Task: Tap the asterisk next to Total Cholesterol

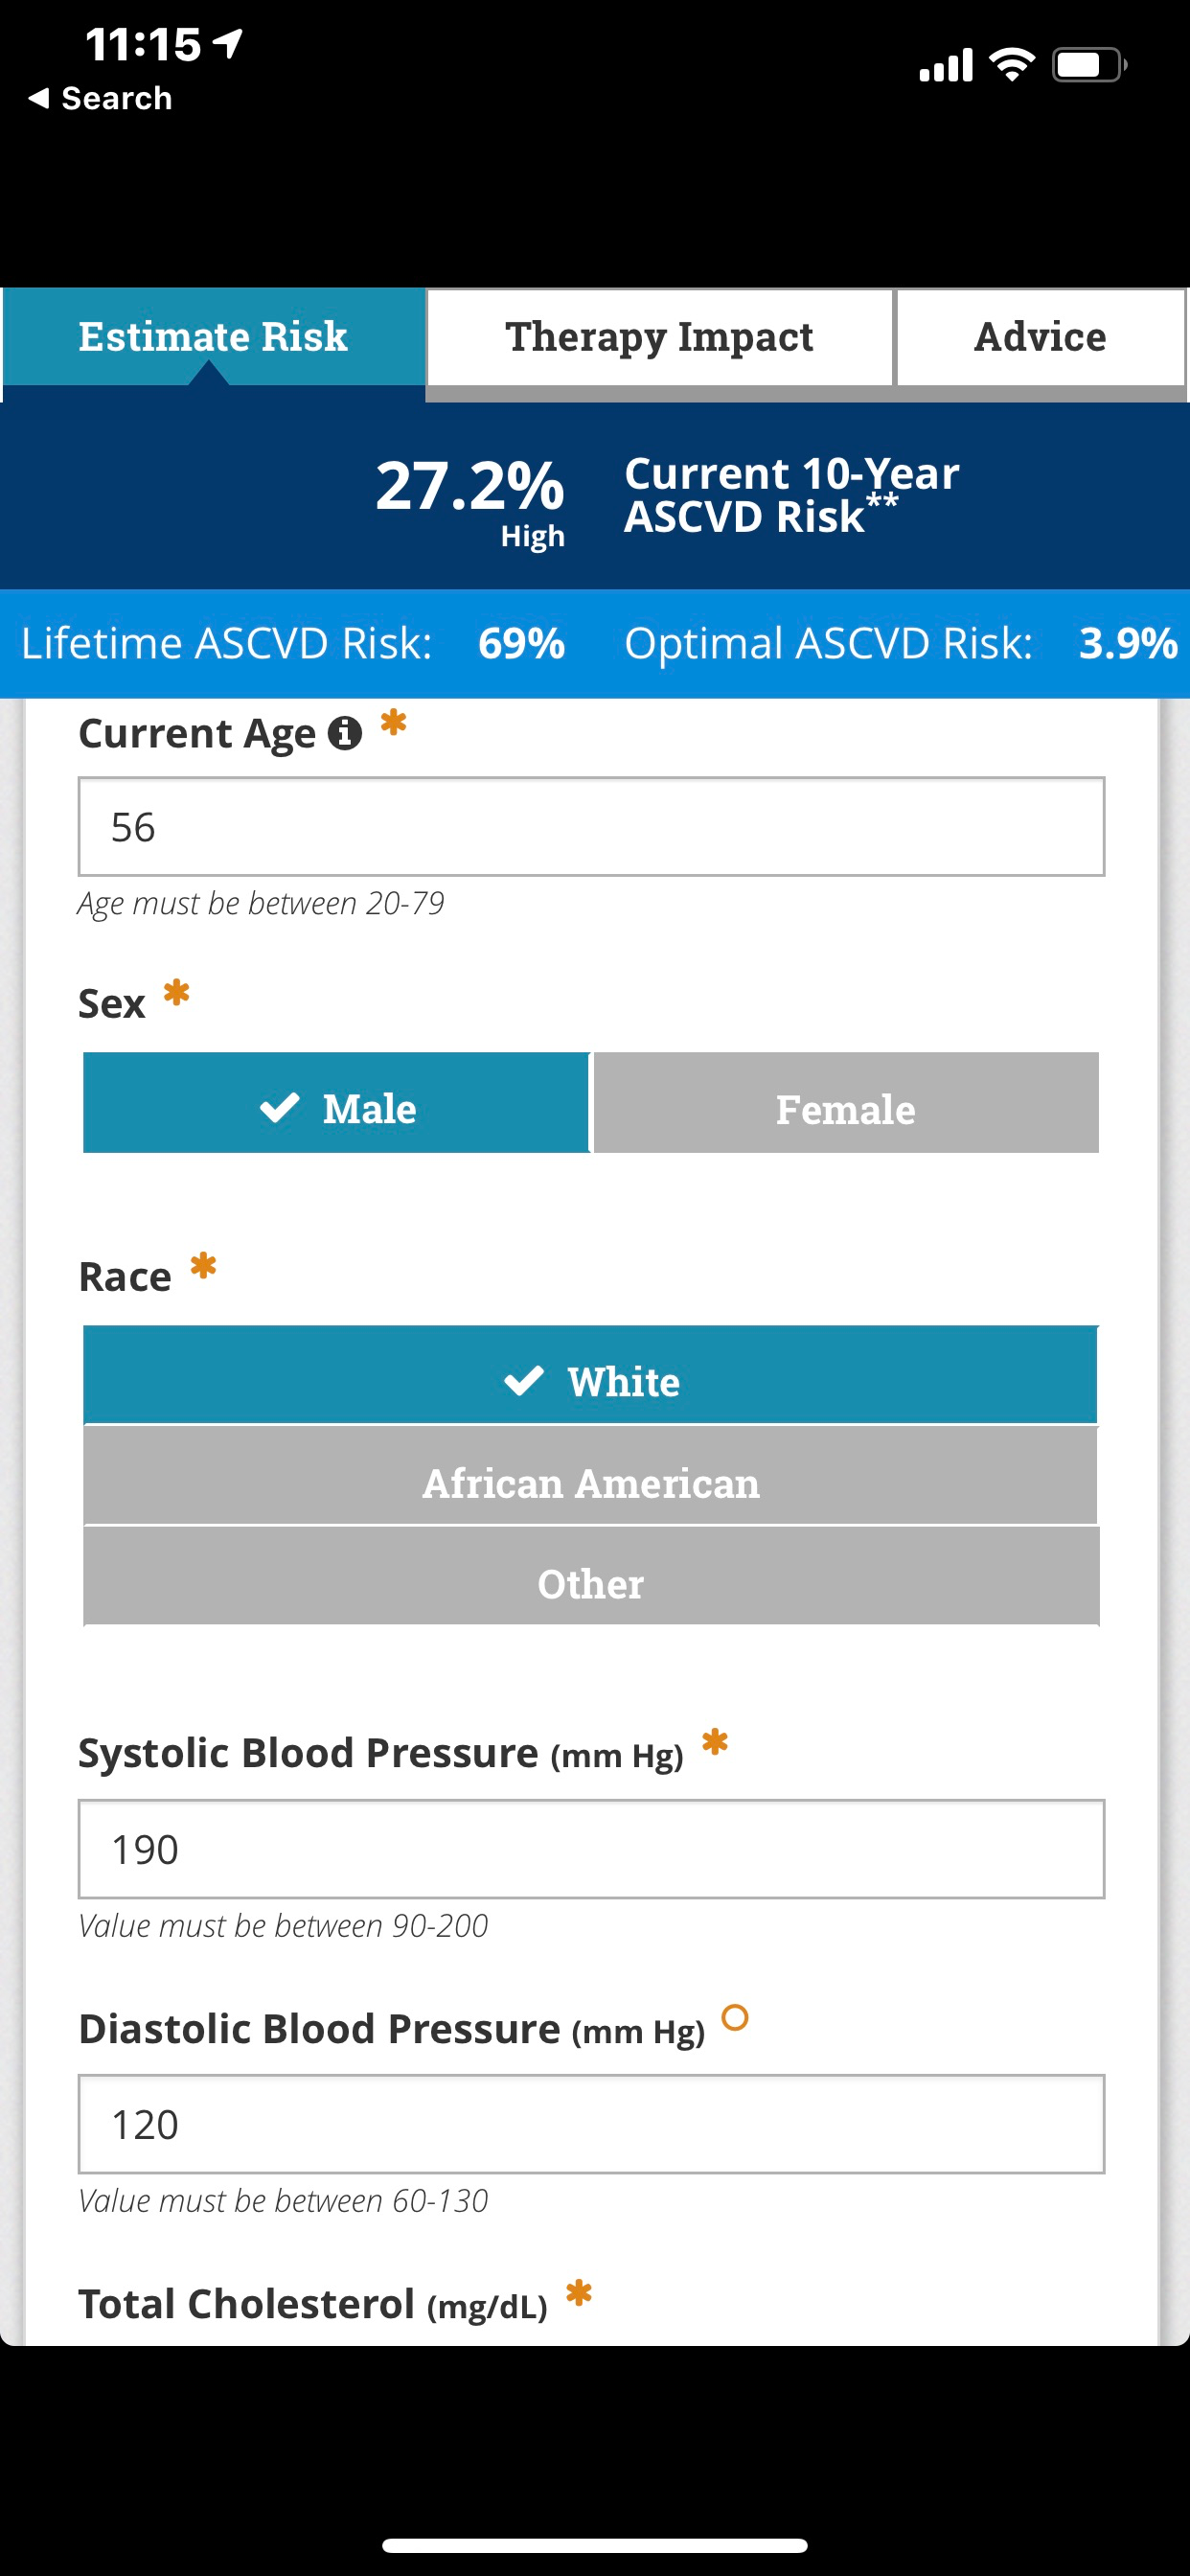Action: [x=578, y=2299]
